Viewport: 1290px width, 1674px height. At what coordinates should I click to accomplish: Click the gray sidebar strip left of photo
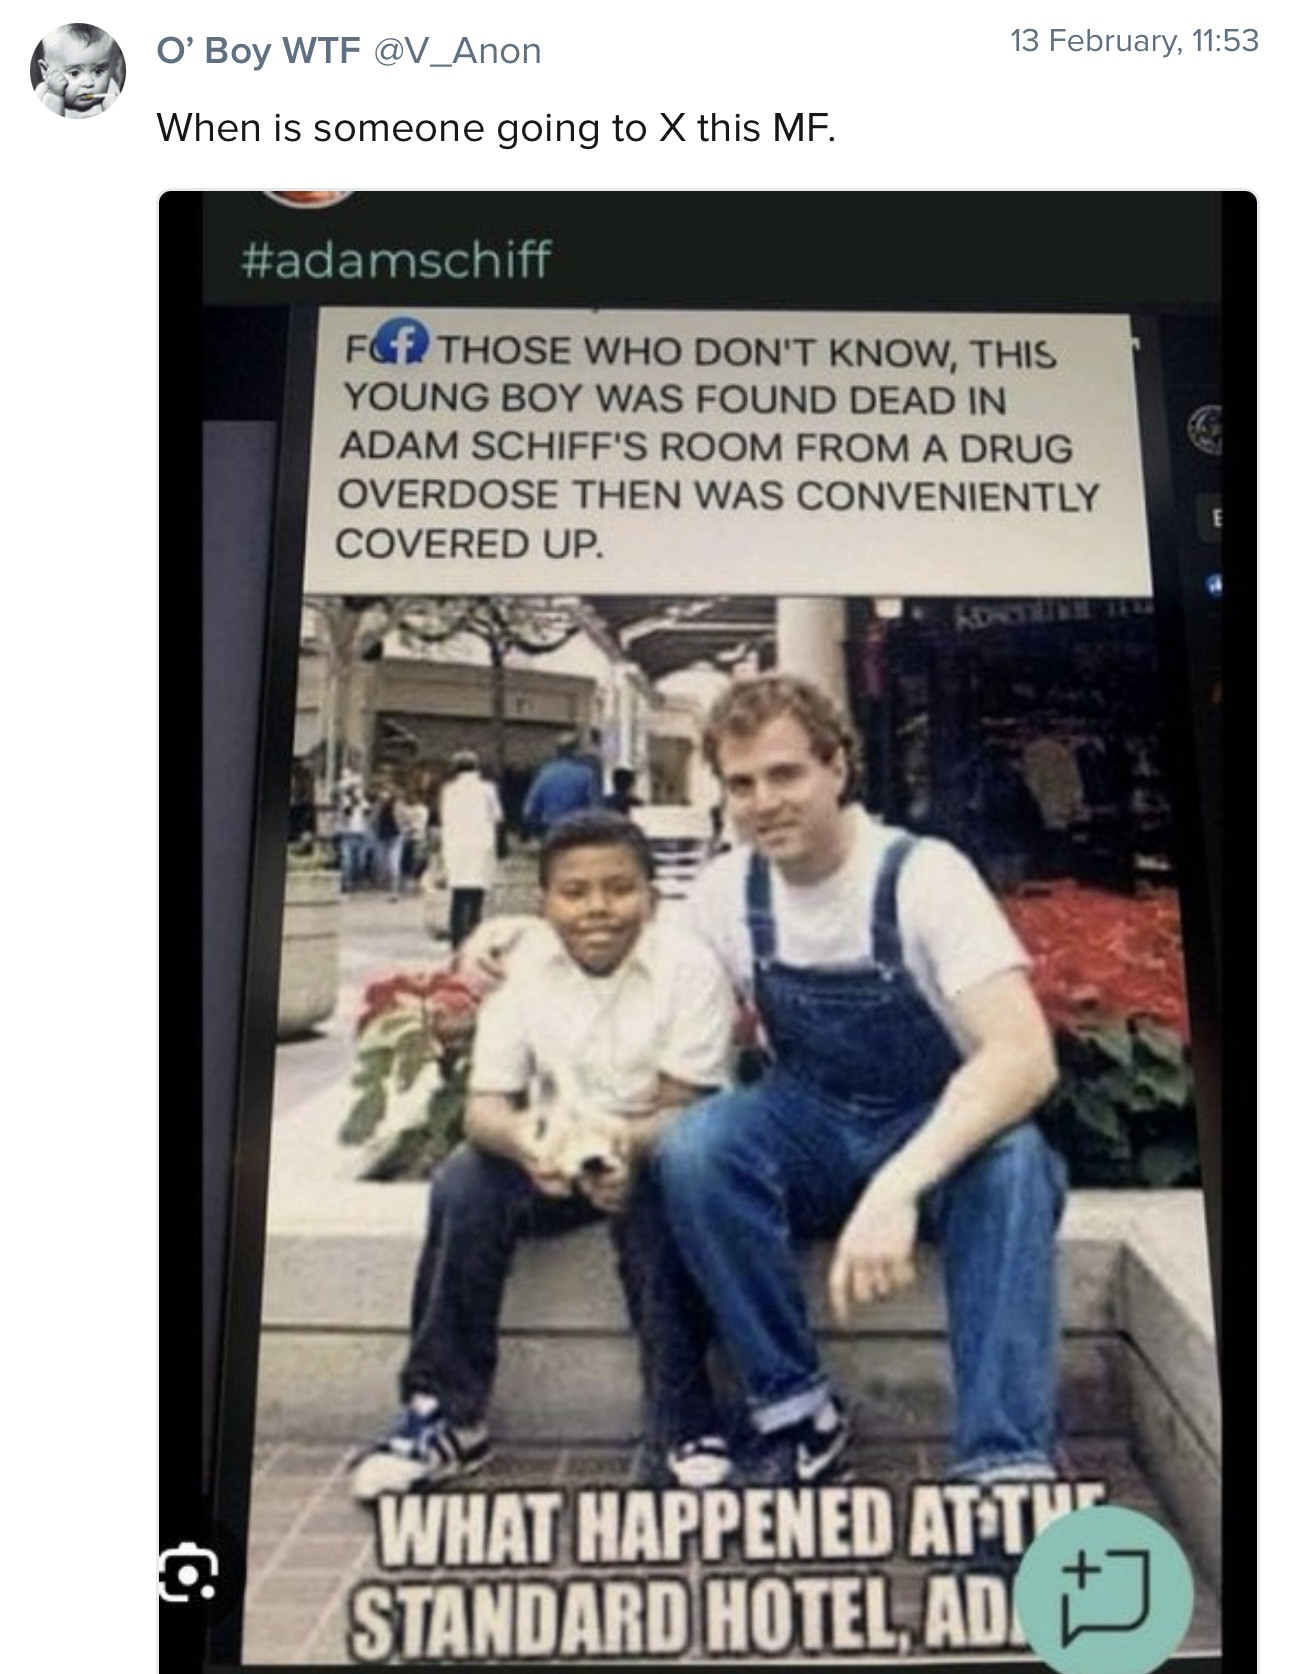[238, 900]
